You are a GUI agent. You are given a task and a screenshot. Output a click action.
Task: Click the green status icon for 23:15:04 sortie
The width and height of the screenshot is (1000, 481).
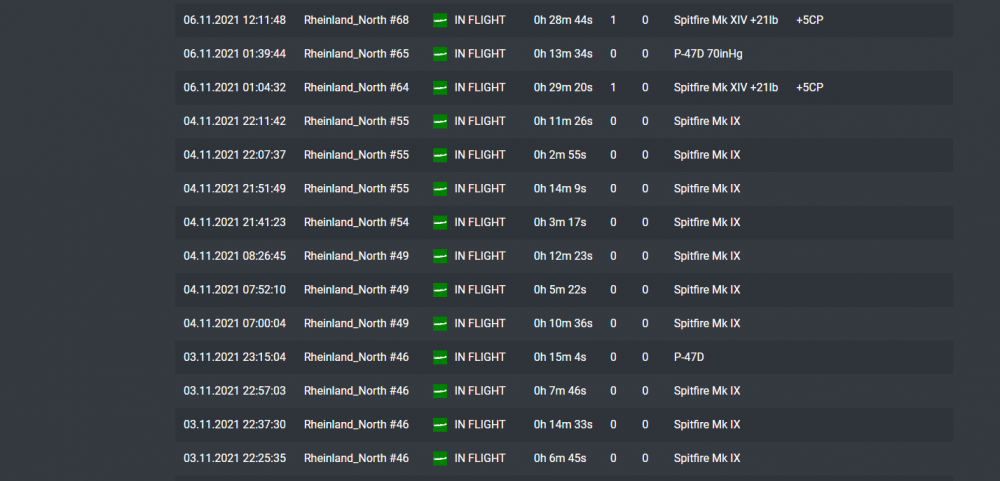point(439,357)
